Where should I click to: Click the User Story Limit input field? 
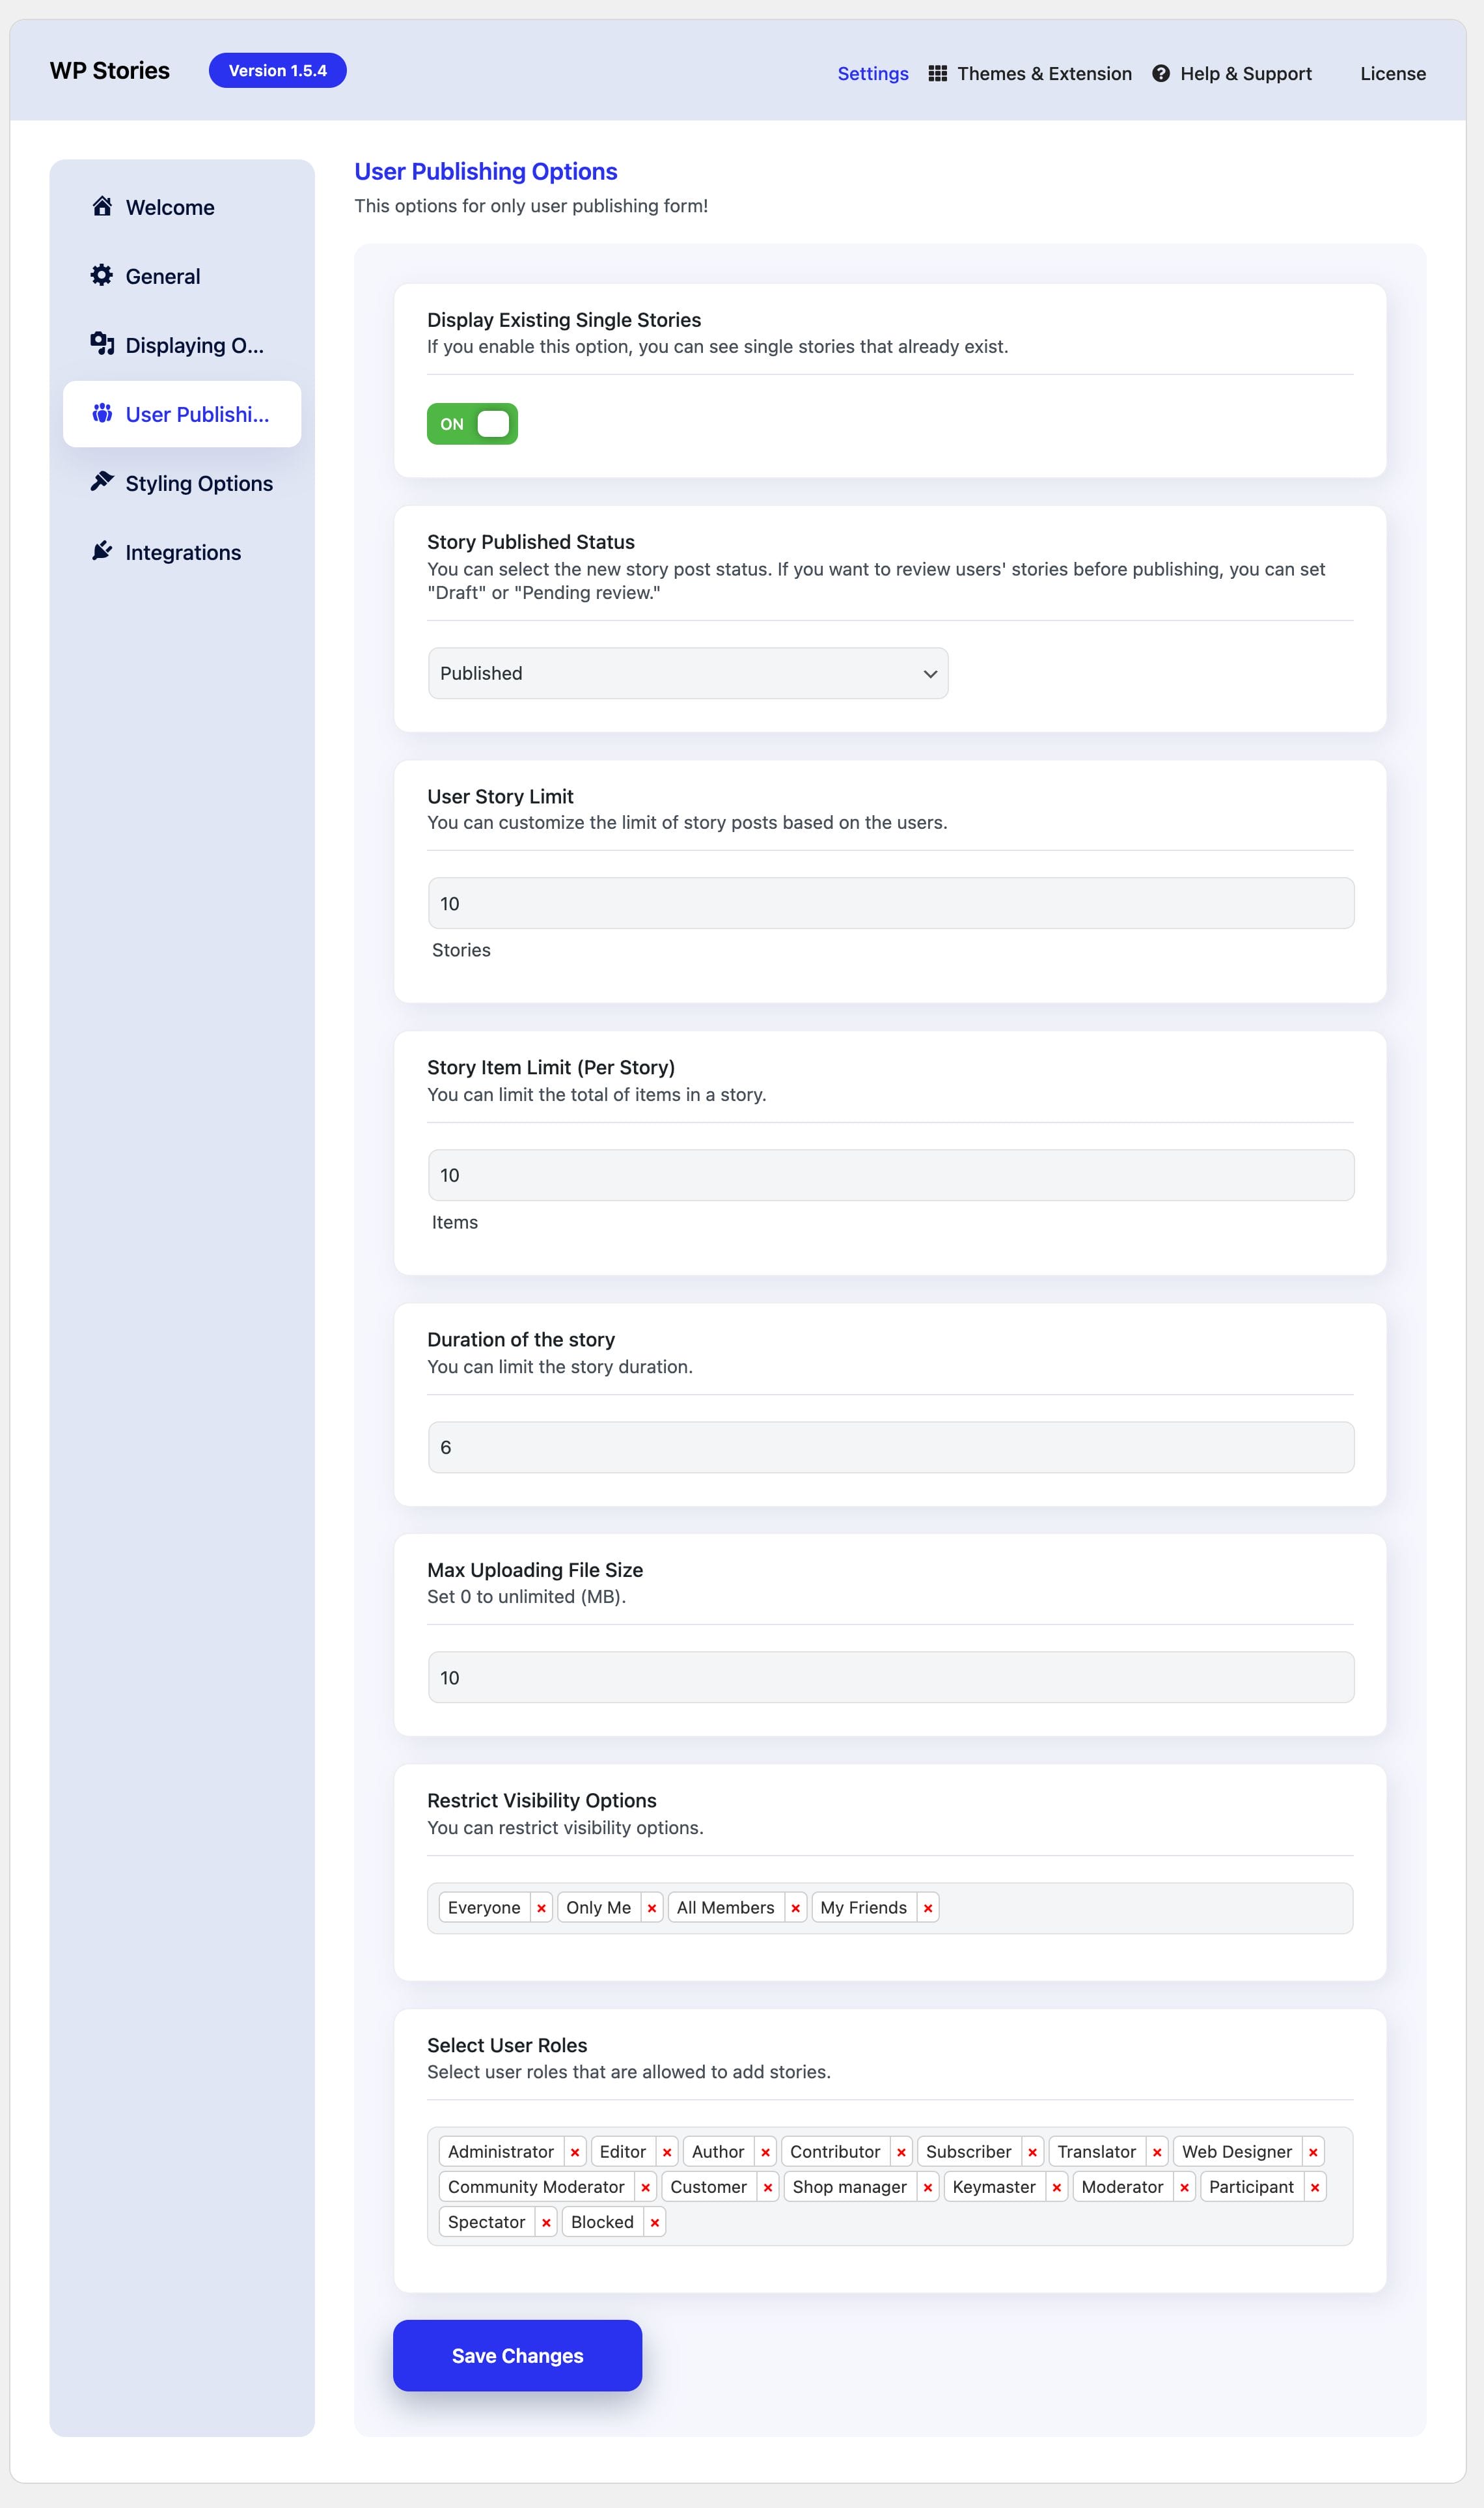(x=890, y=903)
